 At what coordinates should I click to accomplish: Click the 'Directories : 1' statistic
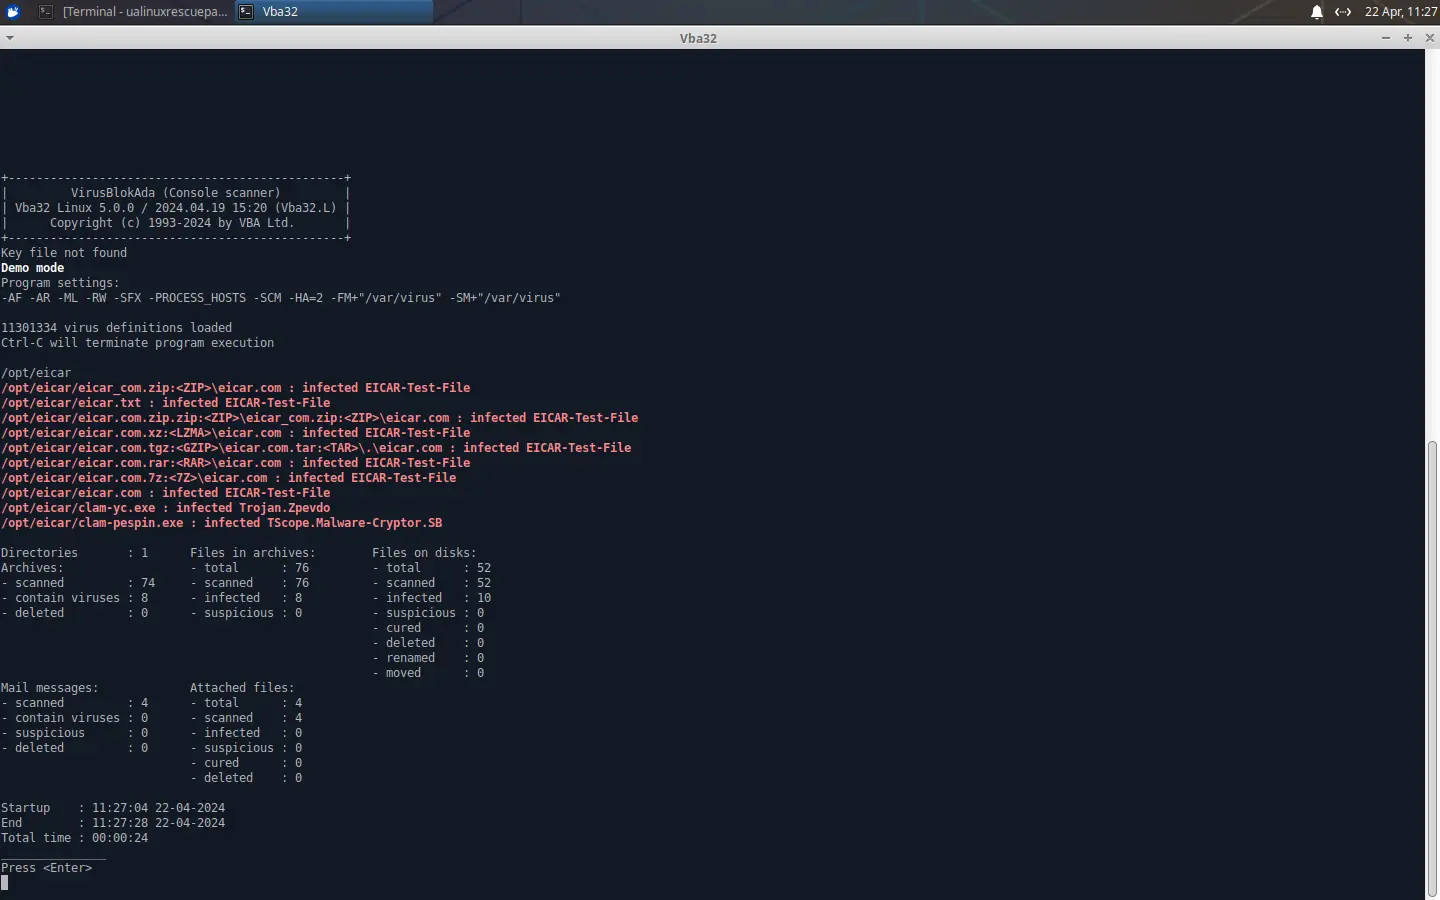[x=75, y=553]
